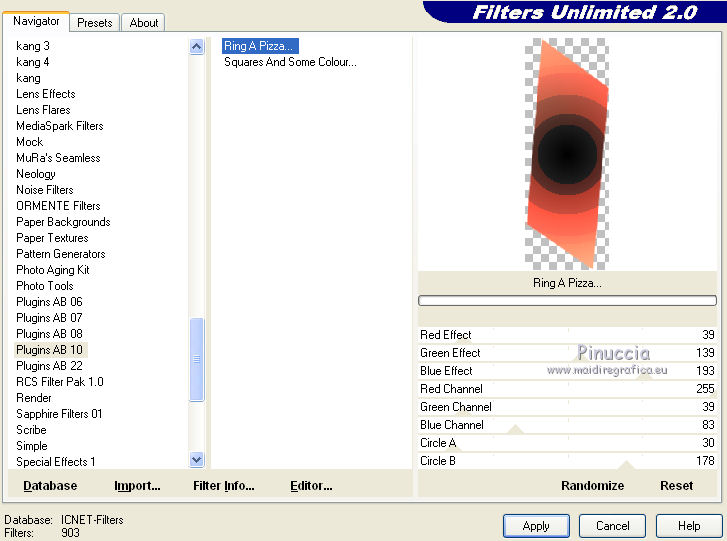Click the filter list scroll down arrow
The image size is (727, 541).
point(197,459)
